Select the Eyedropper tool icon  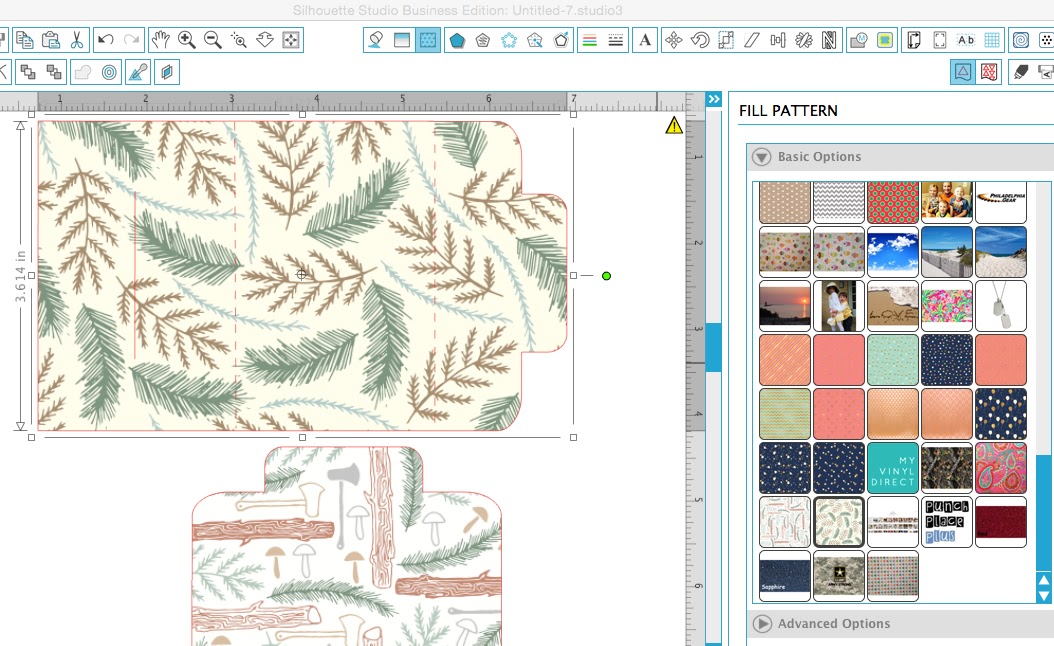[x=138, y=72]
